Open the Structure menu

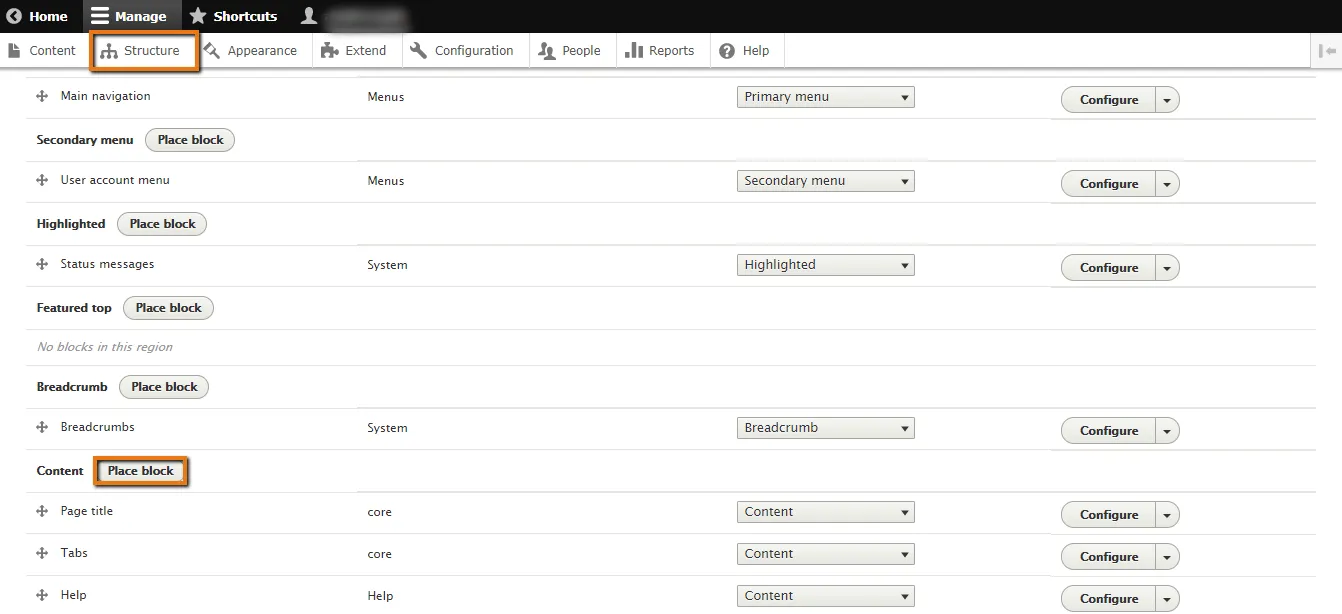tap(141, 51)
